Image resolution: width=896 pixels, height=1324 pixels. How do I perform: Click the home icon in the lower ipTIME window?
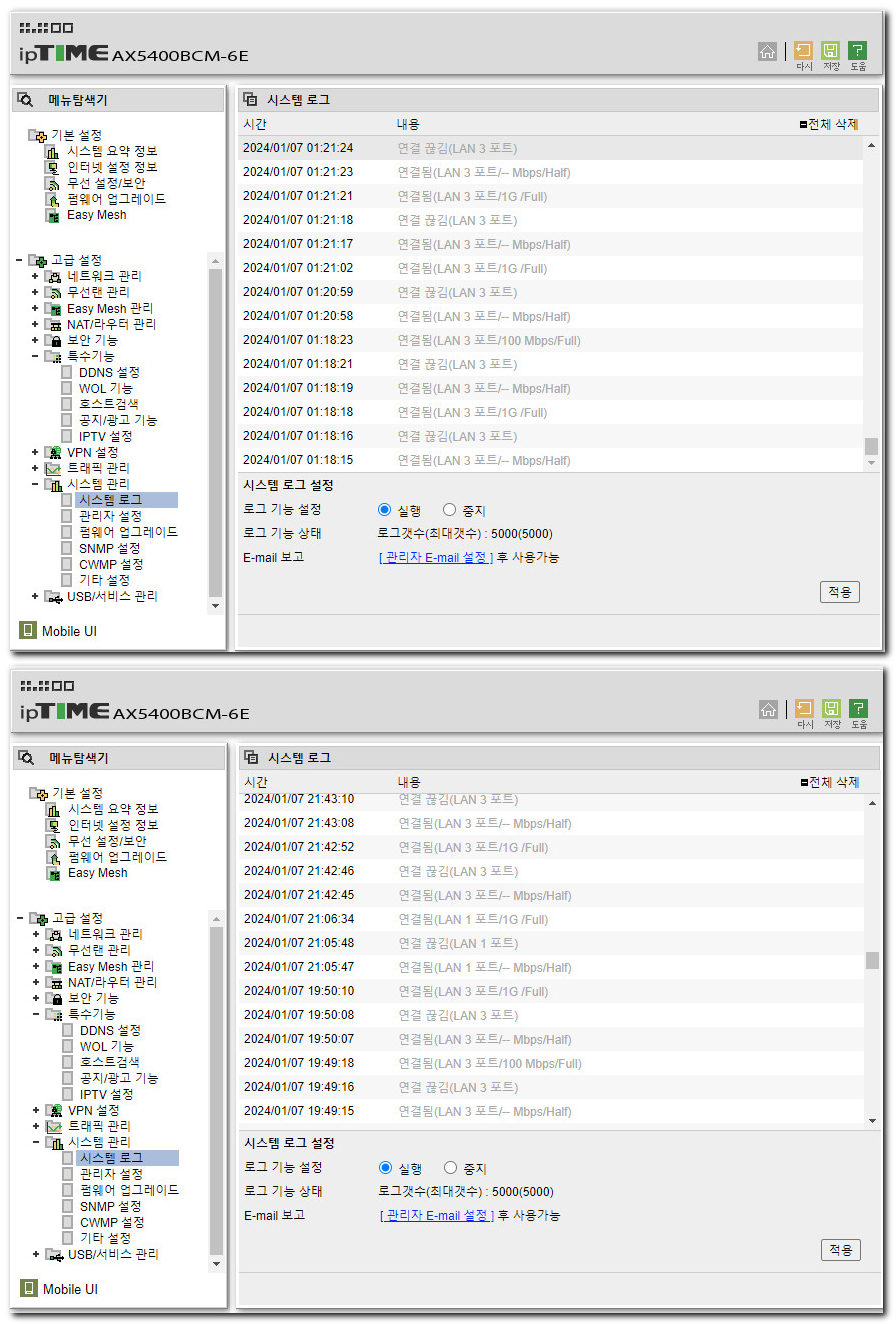point(768,709)
